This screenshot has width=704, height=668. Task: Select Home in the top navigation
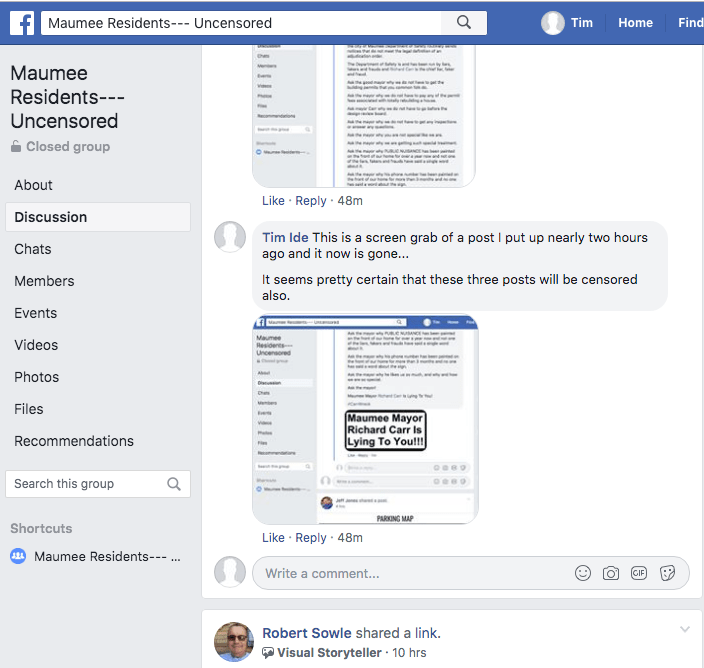[x=635, y=22]
